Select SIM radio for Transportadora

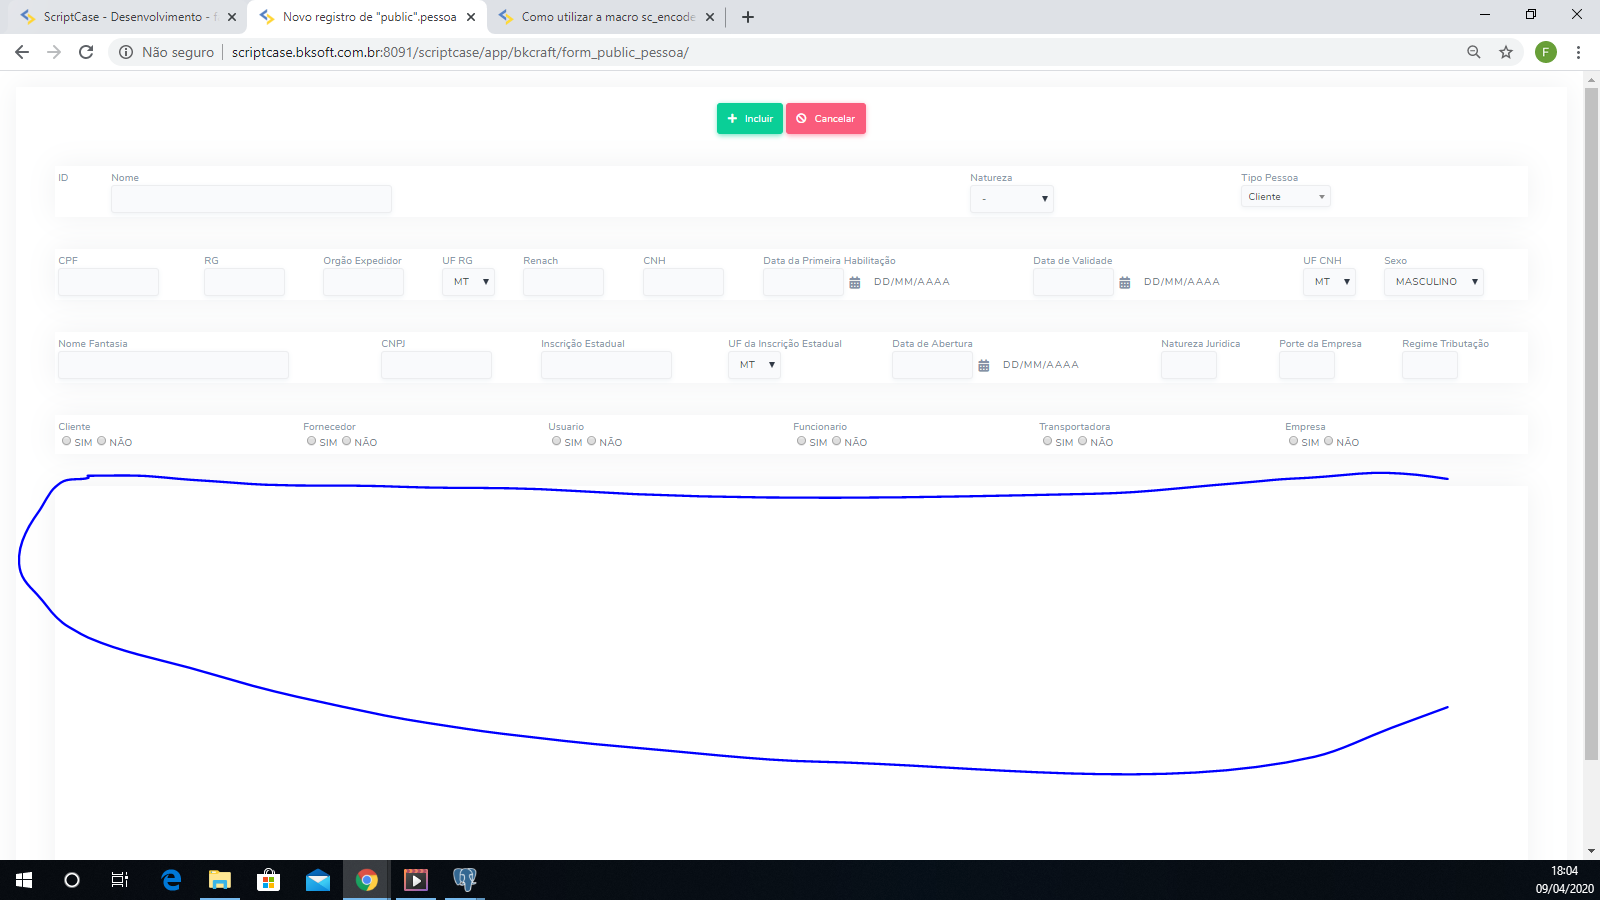point(1047,441)
